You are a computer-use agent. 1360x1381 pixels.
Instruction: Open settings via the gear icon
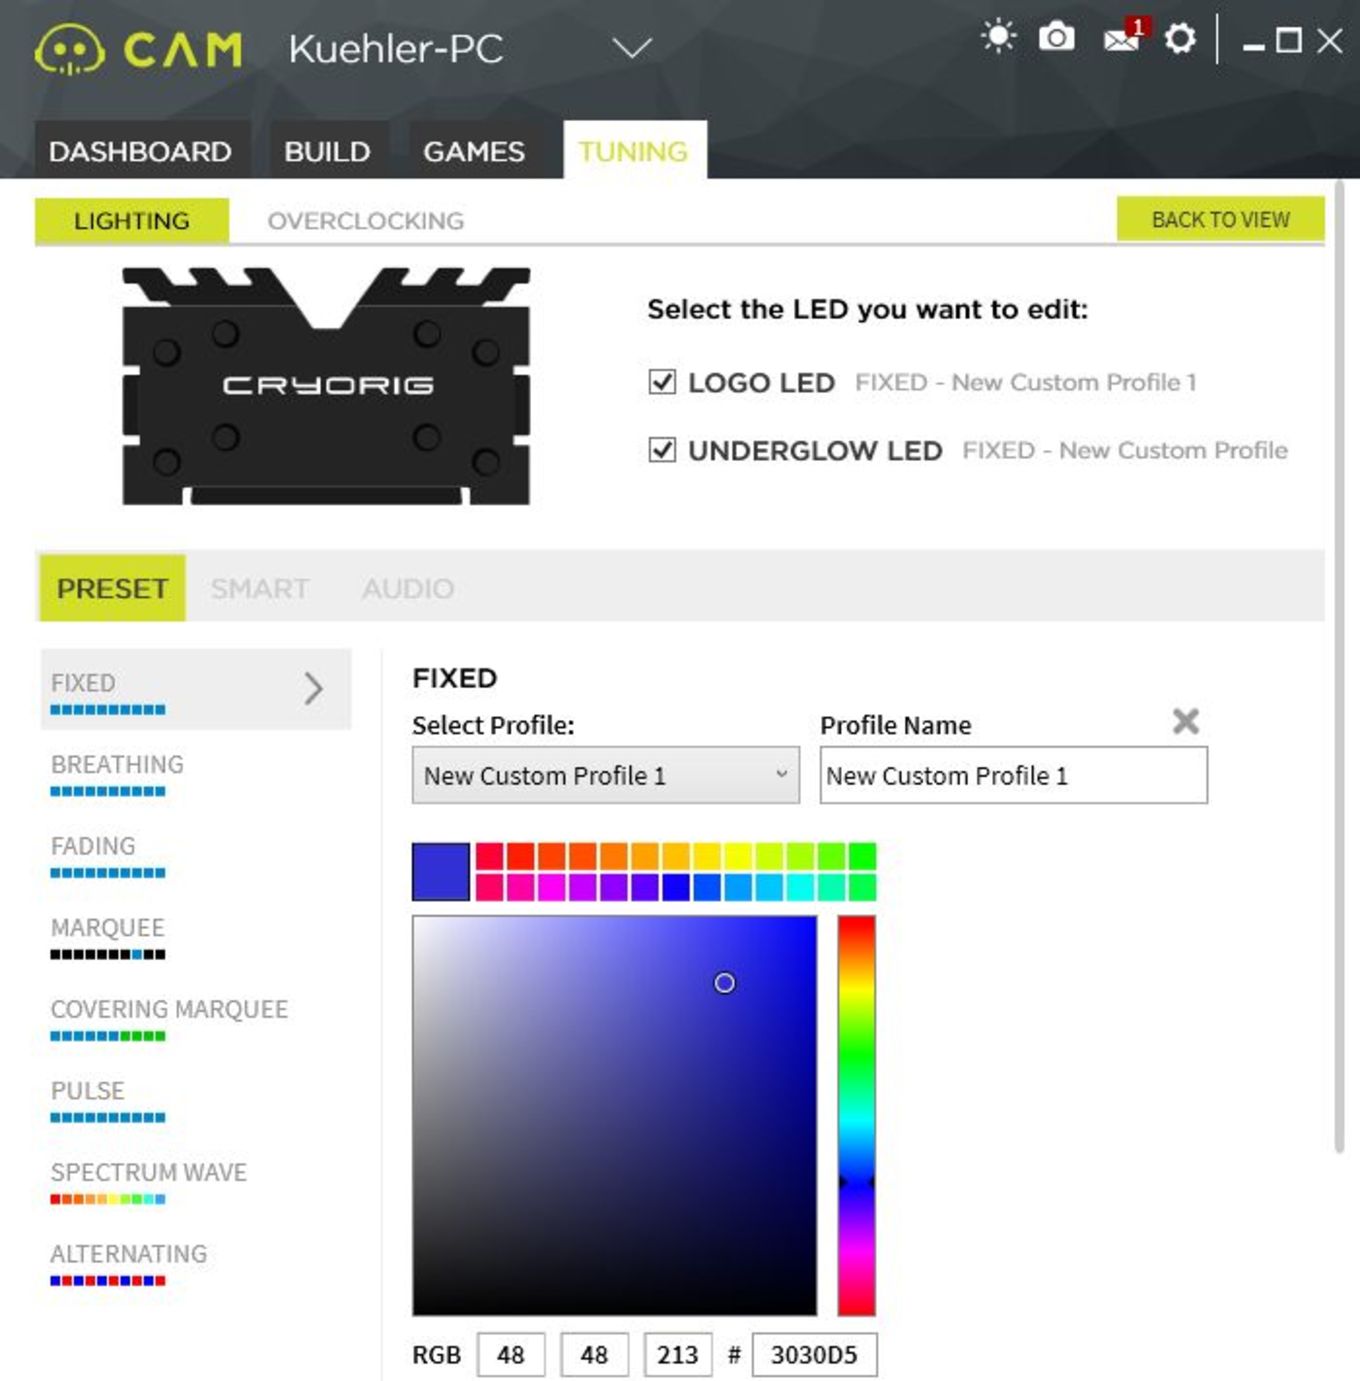(x=1180, y=39)
